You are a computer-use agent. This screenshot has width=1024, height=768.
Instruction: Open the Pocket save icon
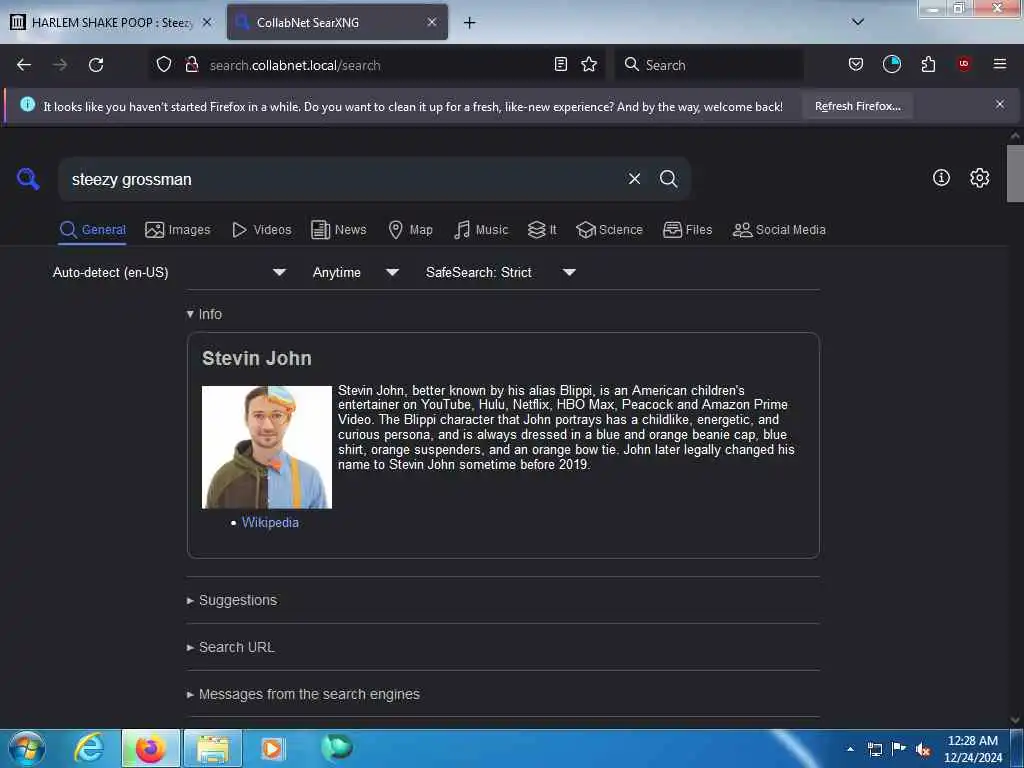coord(856,64)
